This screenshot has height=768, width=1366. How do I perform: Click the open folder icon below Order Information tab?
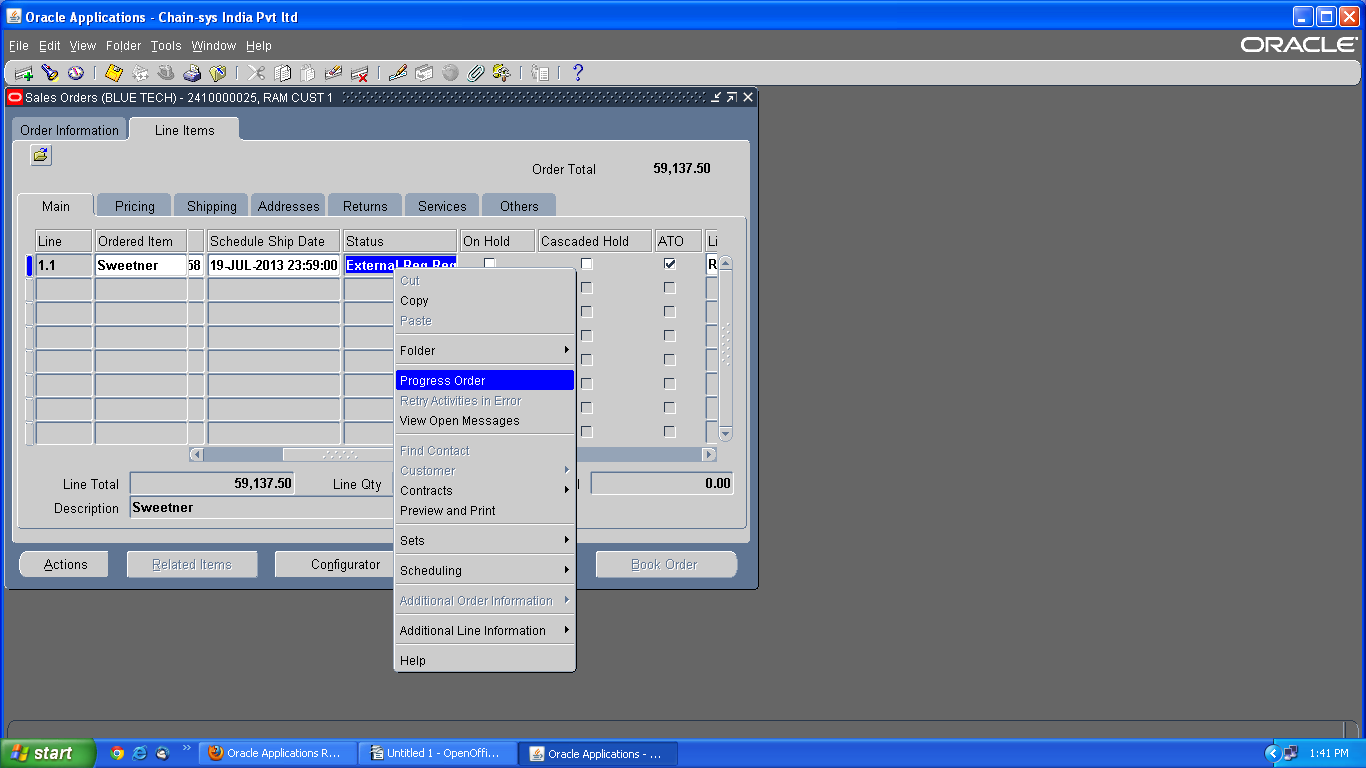(41, 155)
